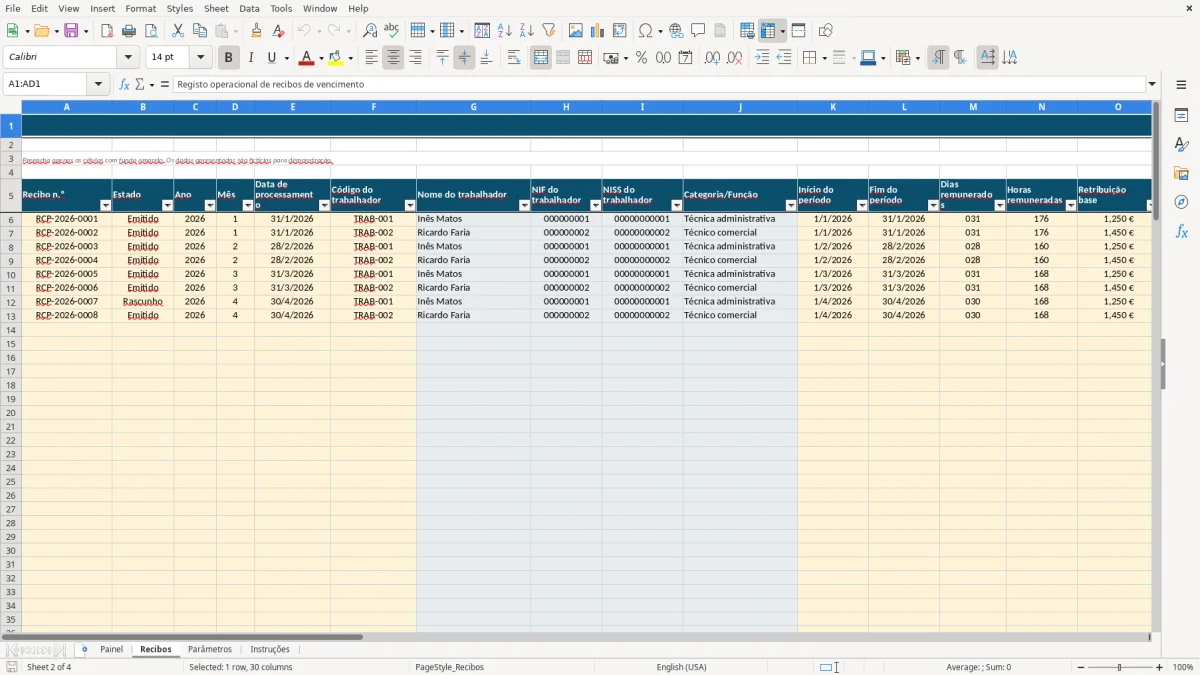Clear direct formatting
Viewport: 1200px width, 675px height.
point(279,31)
